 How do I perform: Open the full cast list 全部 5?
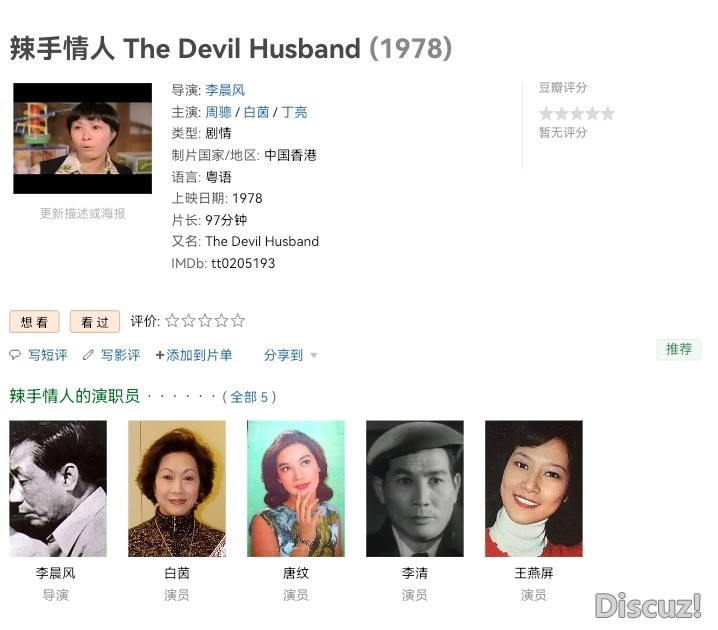click(249, 397)
